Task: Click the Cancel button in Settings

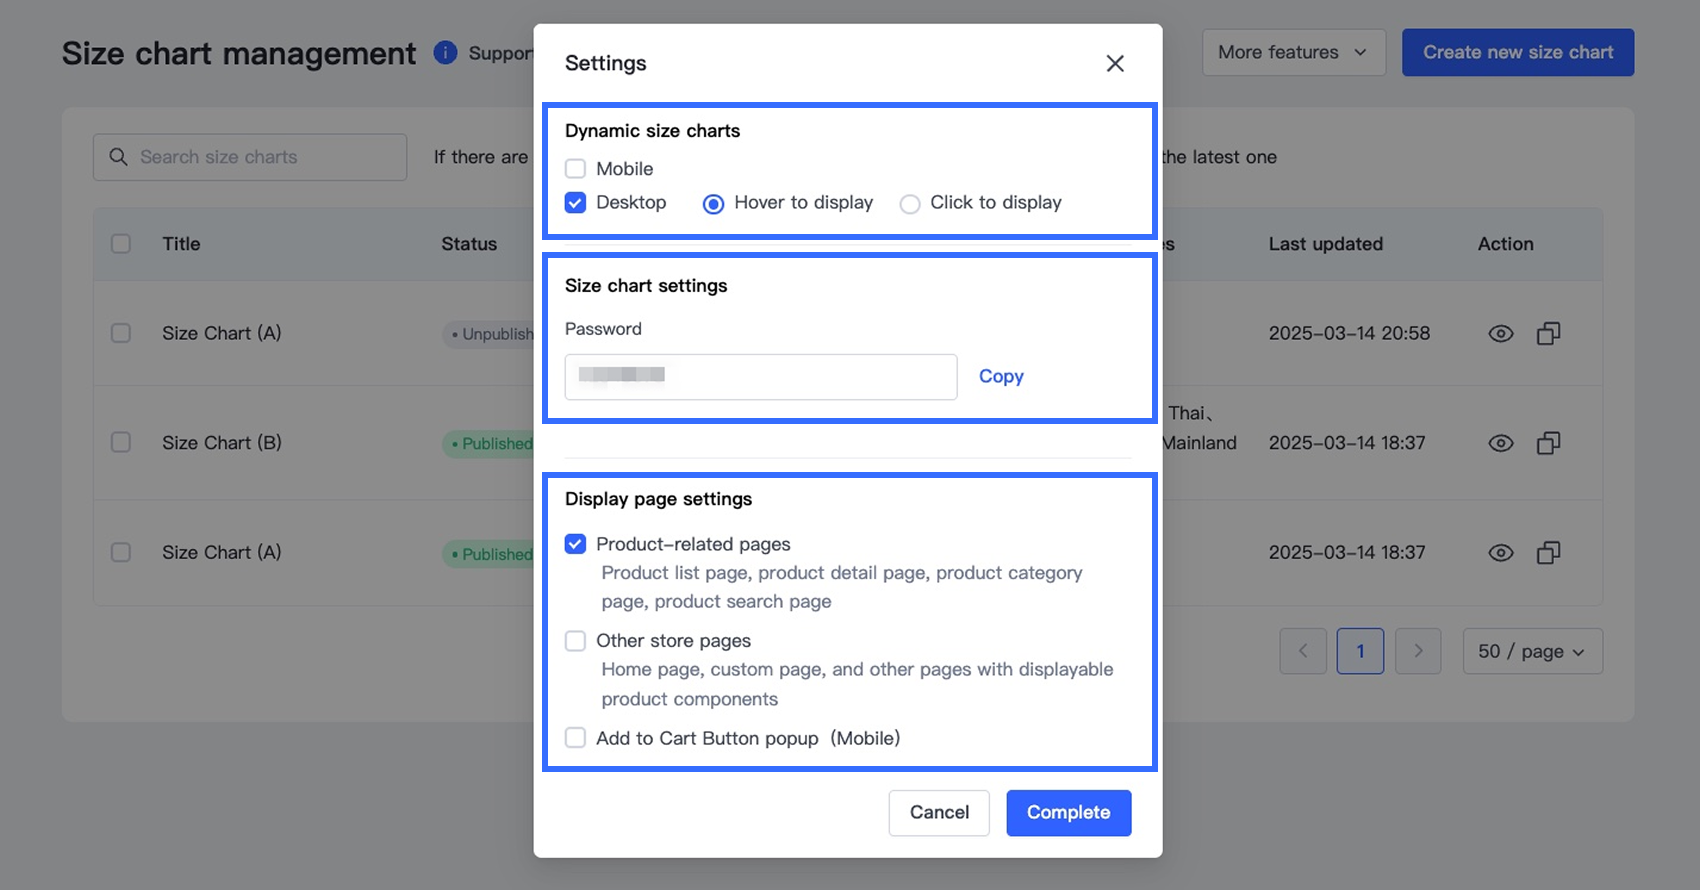Action: [x=939, y=813]
